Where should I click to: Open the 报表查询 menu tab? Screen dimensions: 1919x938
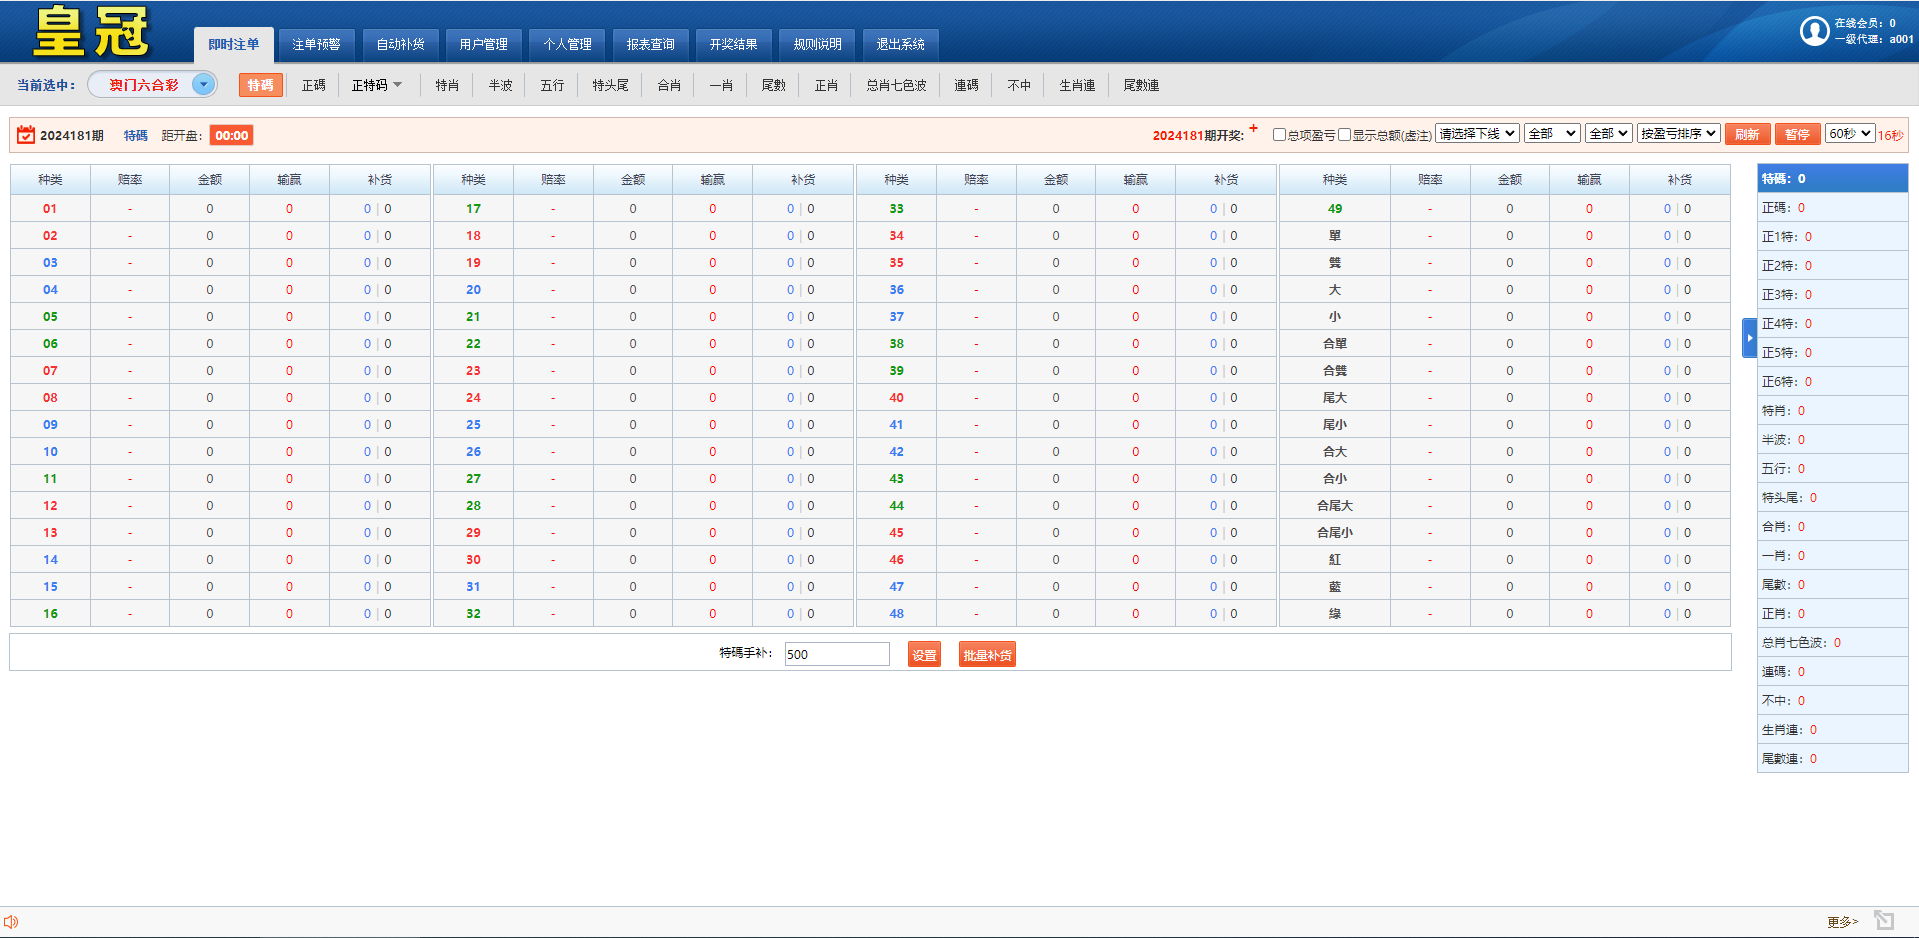pos(650,44)
